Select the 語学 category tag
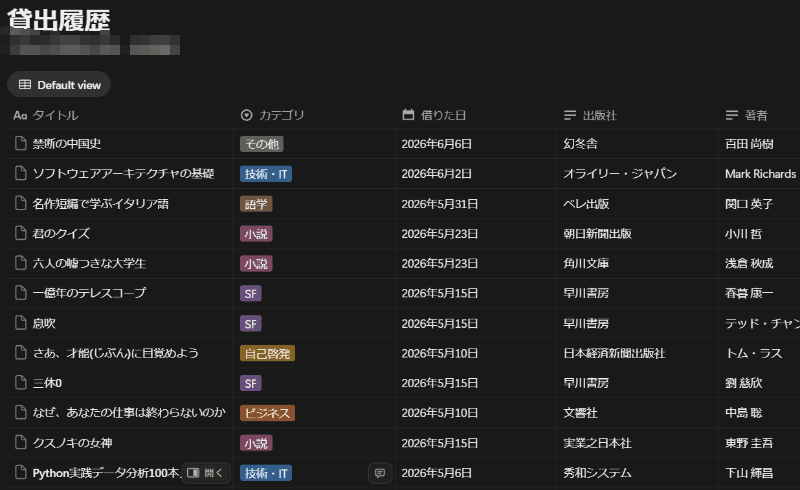 (256, 204)
